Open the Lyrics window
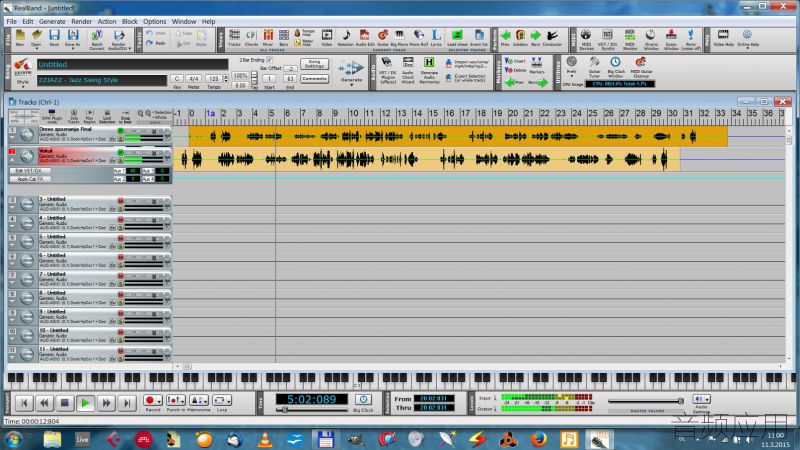Image resolution: width=800 pixels, height=450 pixels. pyautogui.click(x=436, y=38)
